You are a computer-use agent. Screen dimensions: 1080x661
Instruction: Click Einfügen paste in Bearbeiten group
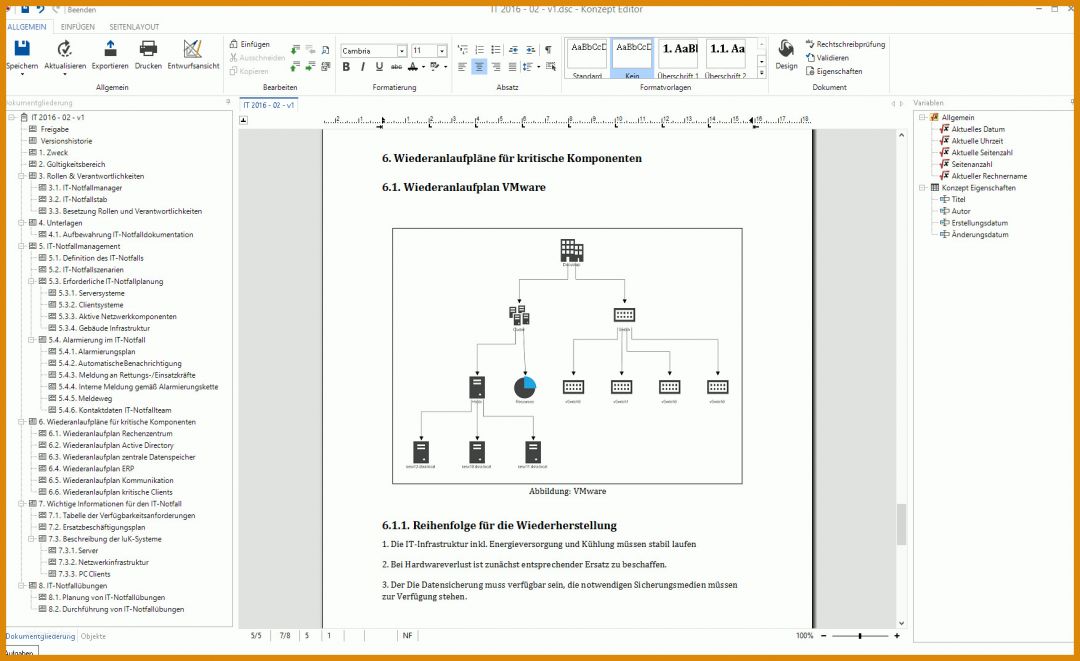249,44
